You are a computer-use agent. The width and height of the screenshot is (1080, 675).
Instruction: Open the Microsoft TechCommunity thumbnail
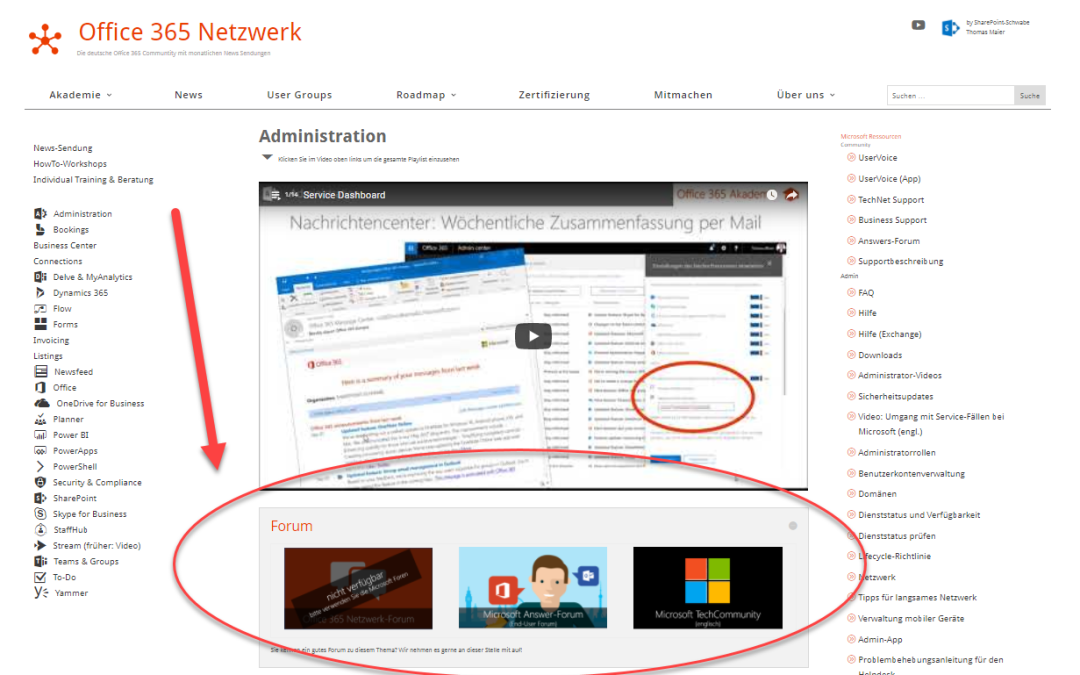pos(708,588)
